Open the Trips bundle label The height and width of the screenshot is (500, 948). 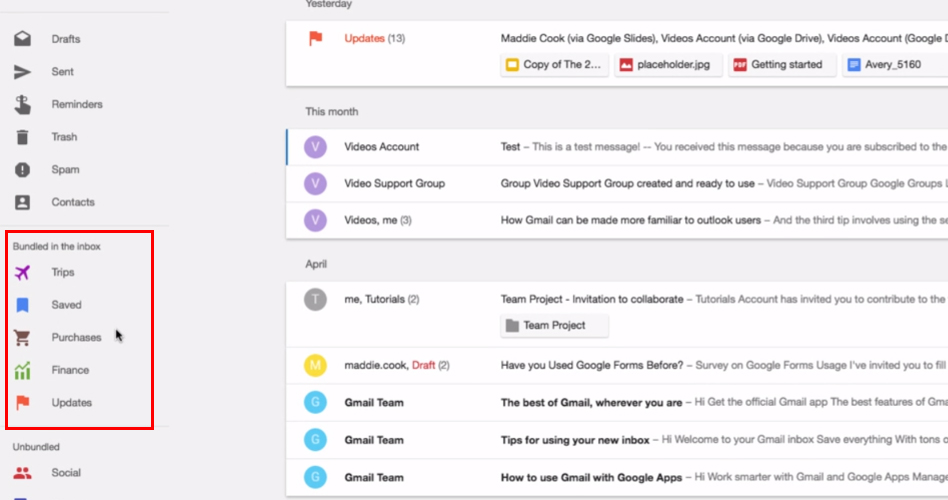pos(63,272)
